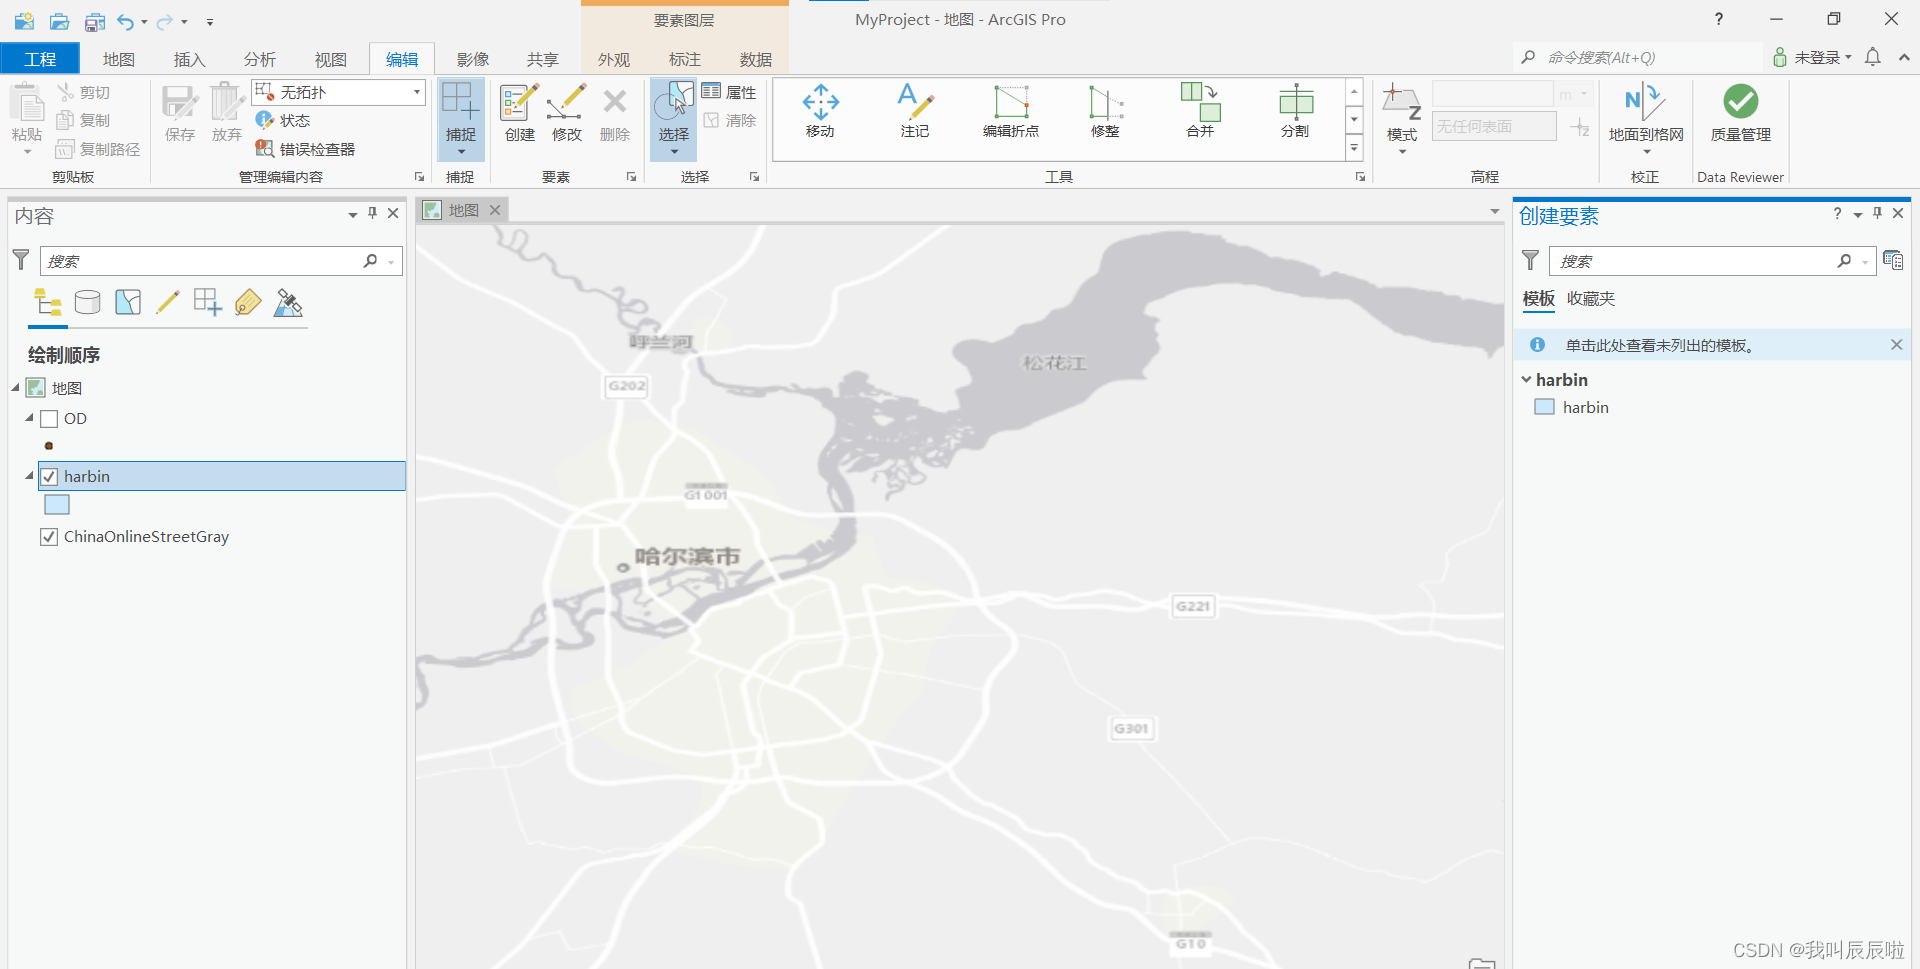
Task: Choose the Edit Vertices (编辑折点) tool
Action: click(x=1010, y=111)
